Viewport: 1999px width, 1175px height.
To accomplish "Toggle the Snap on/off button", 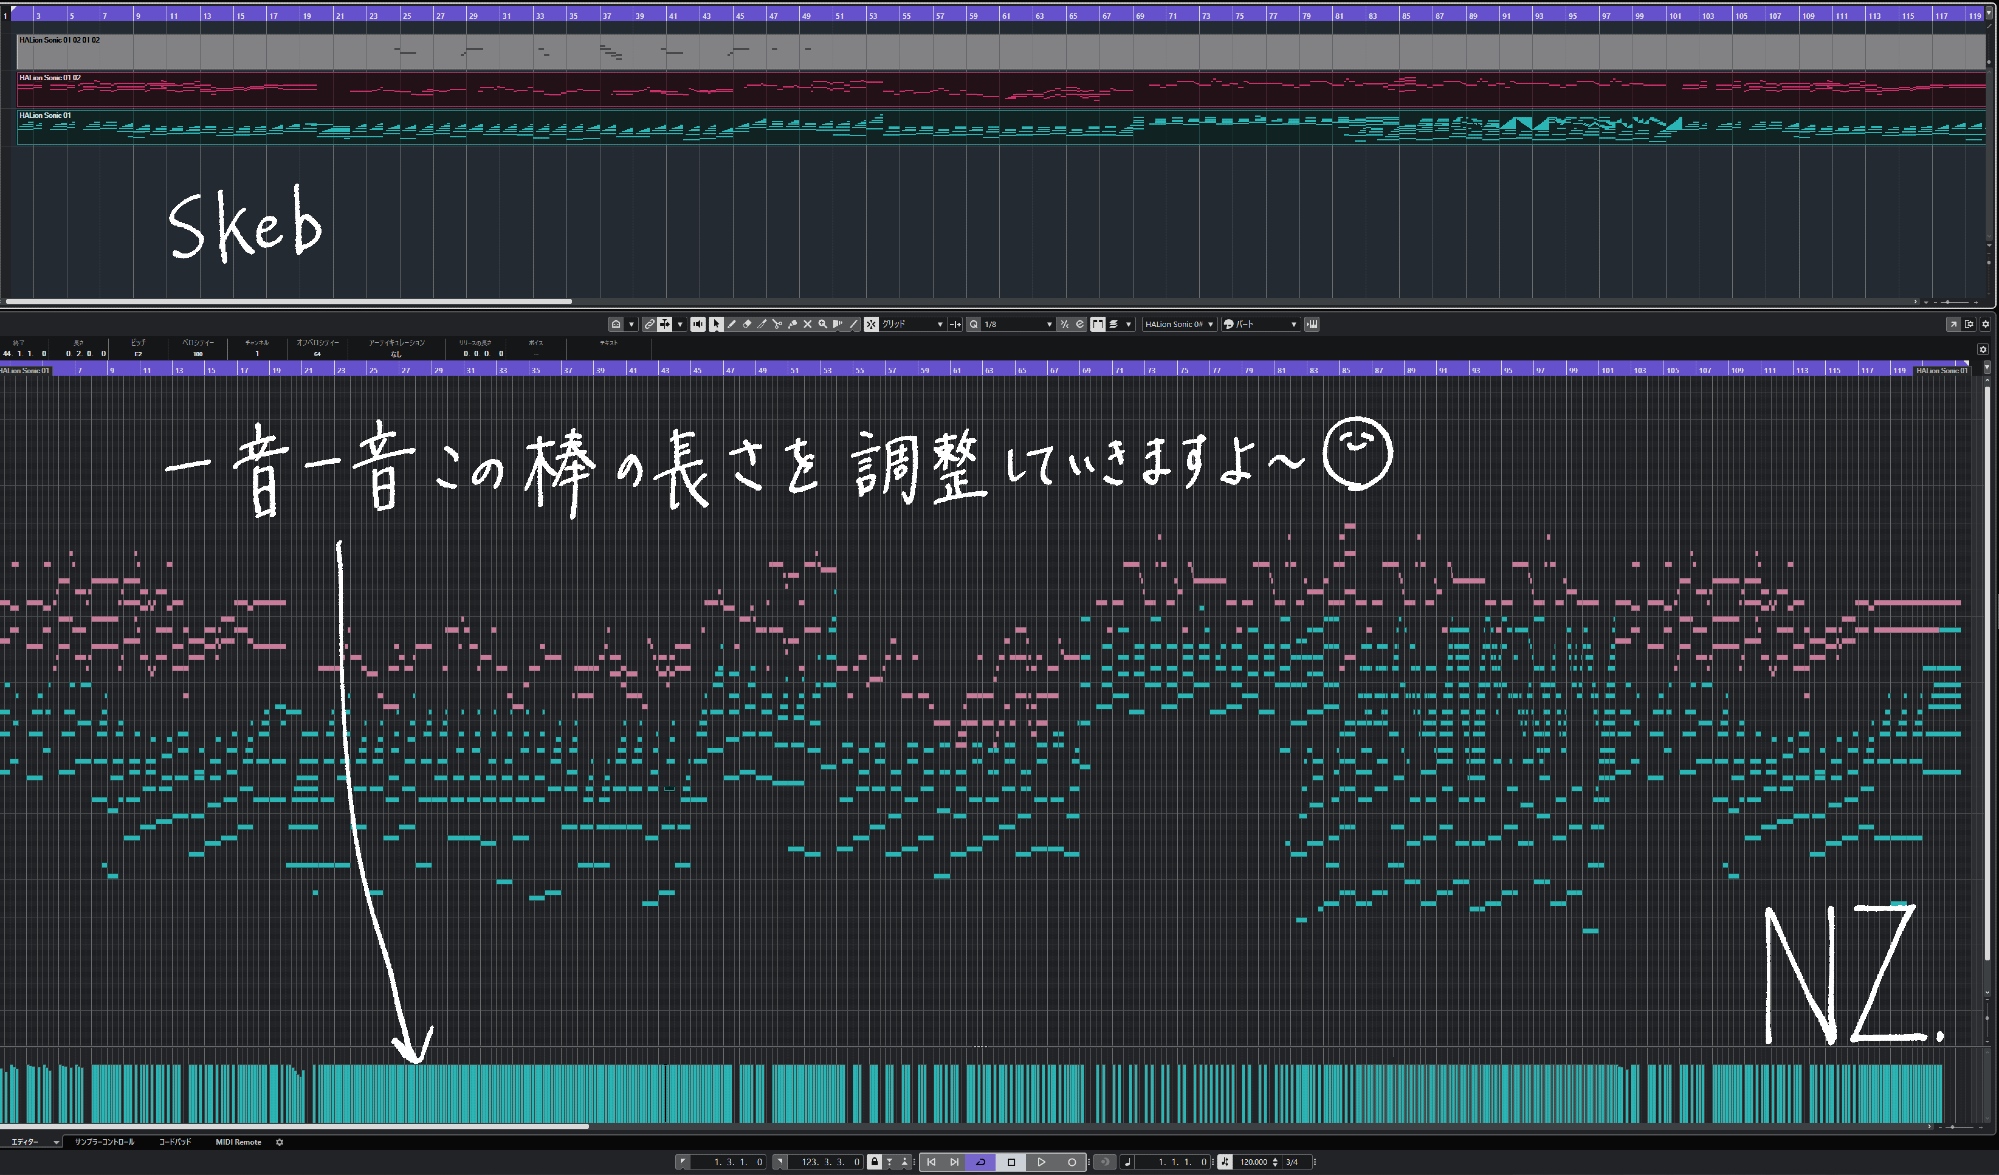I will pos(871,324).
